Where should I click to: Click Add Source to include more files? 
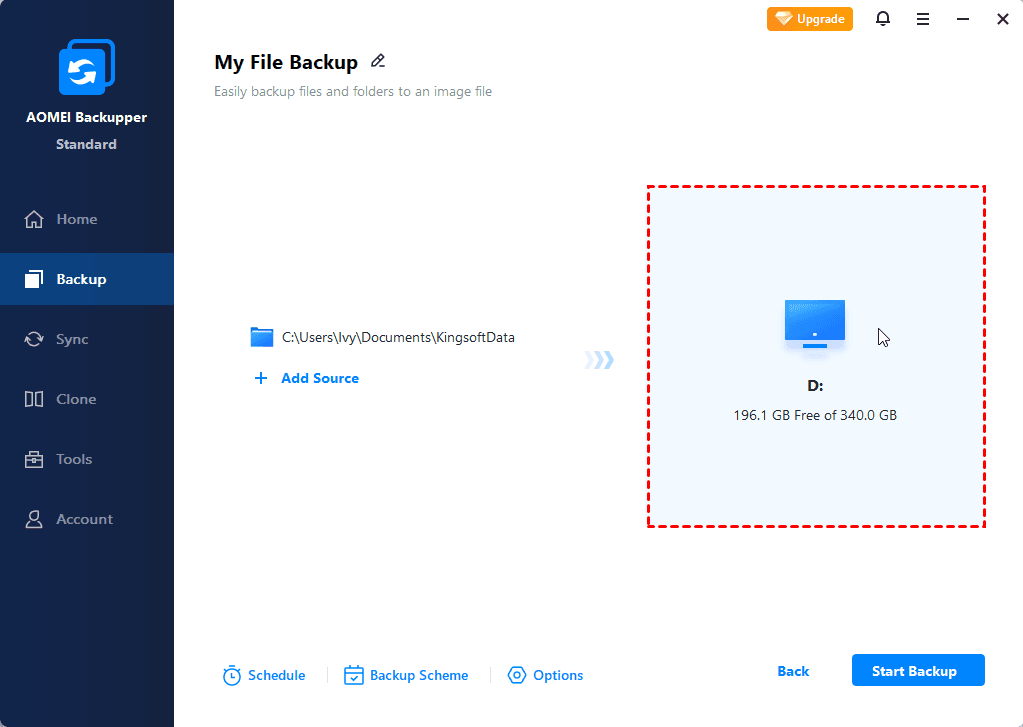[x=305, y=378]
